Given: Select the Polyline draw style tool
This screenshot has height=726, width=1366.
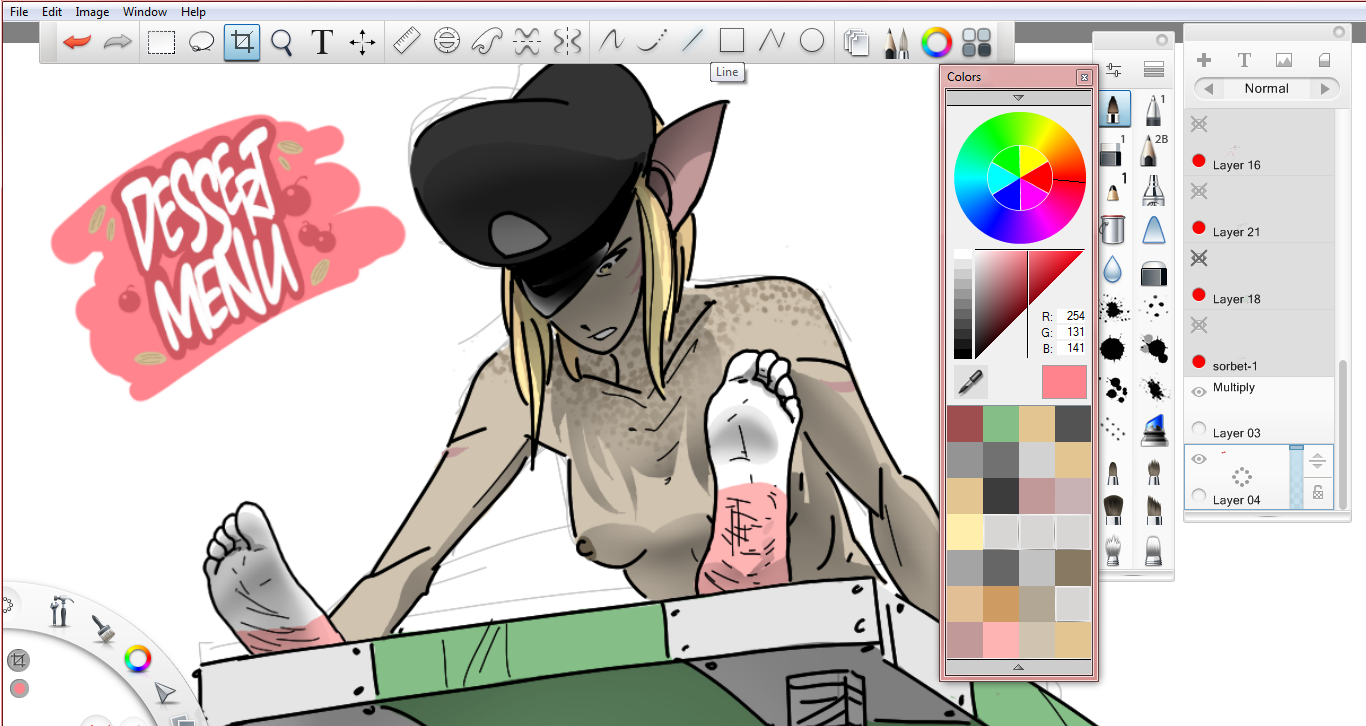Looking at the screenshot, I should point(772,41).
